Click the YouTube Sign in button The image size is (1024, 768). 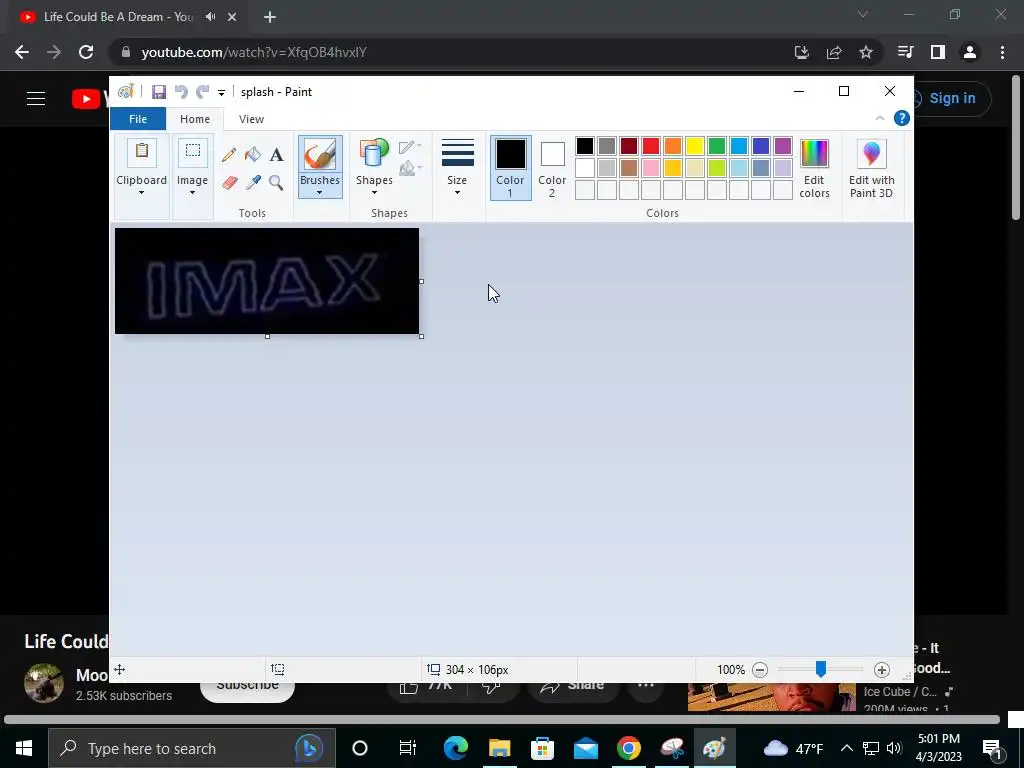pyautogui.click(x=951, y=99)
